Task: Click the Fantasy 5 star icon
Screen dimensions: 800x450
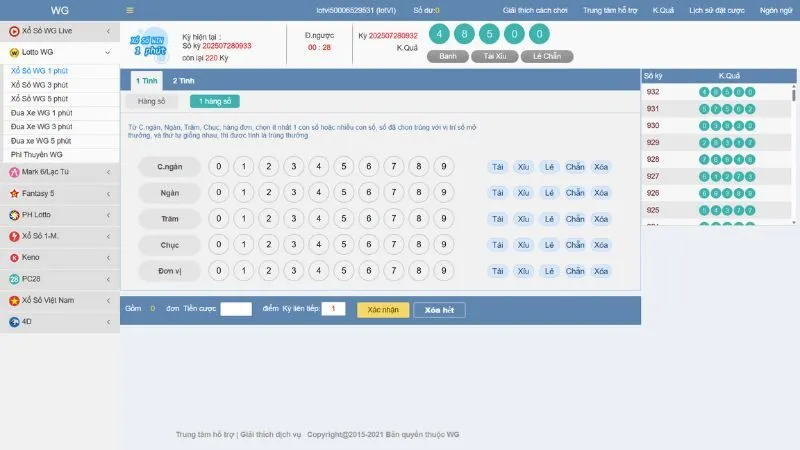Action: click(x=14, y=193)
